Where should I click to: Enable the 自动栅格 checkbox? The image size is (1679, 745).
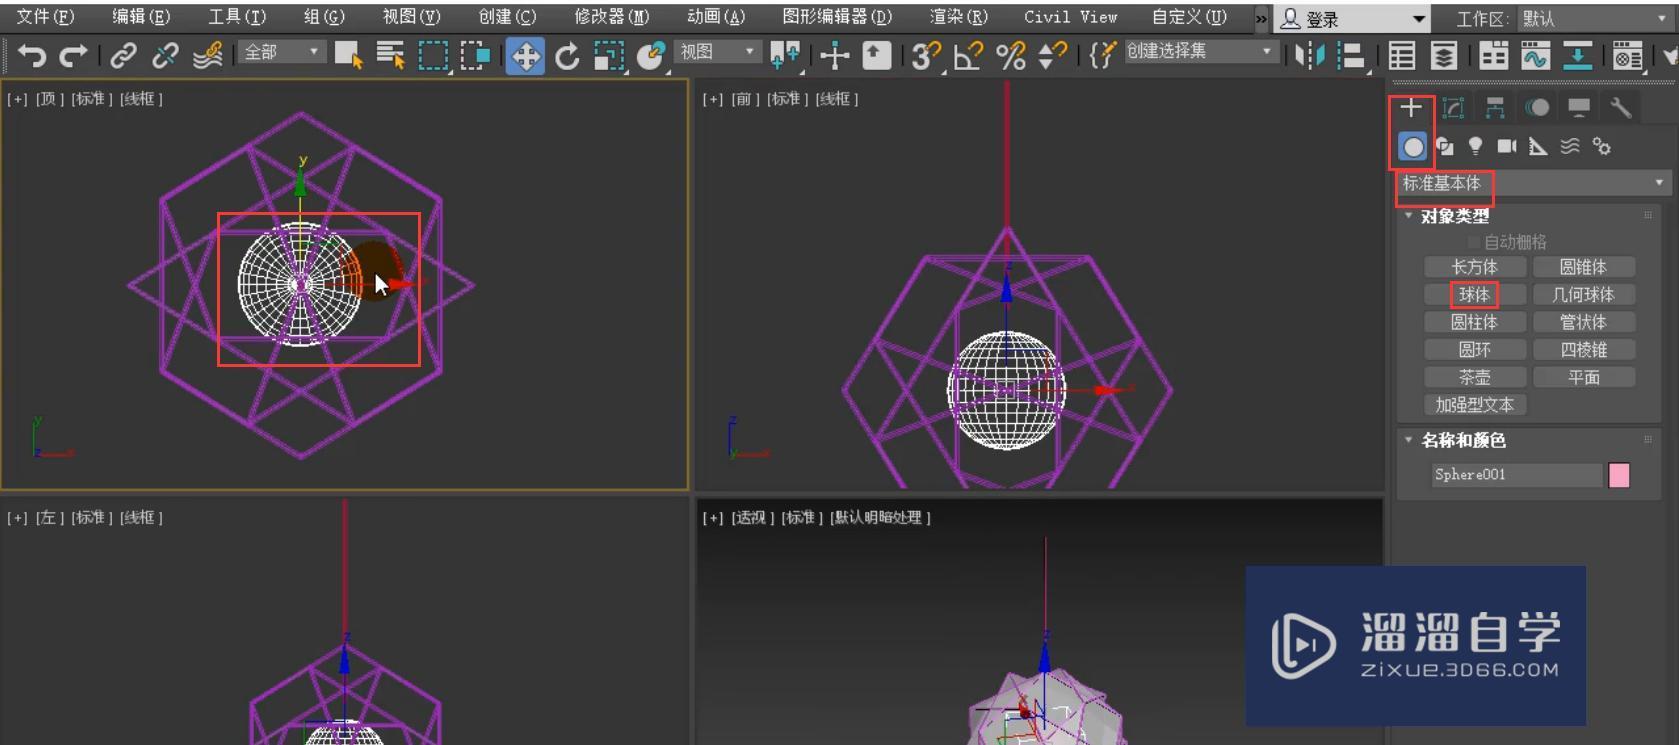1474,242
